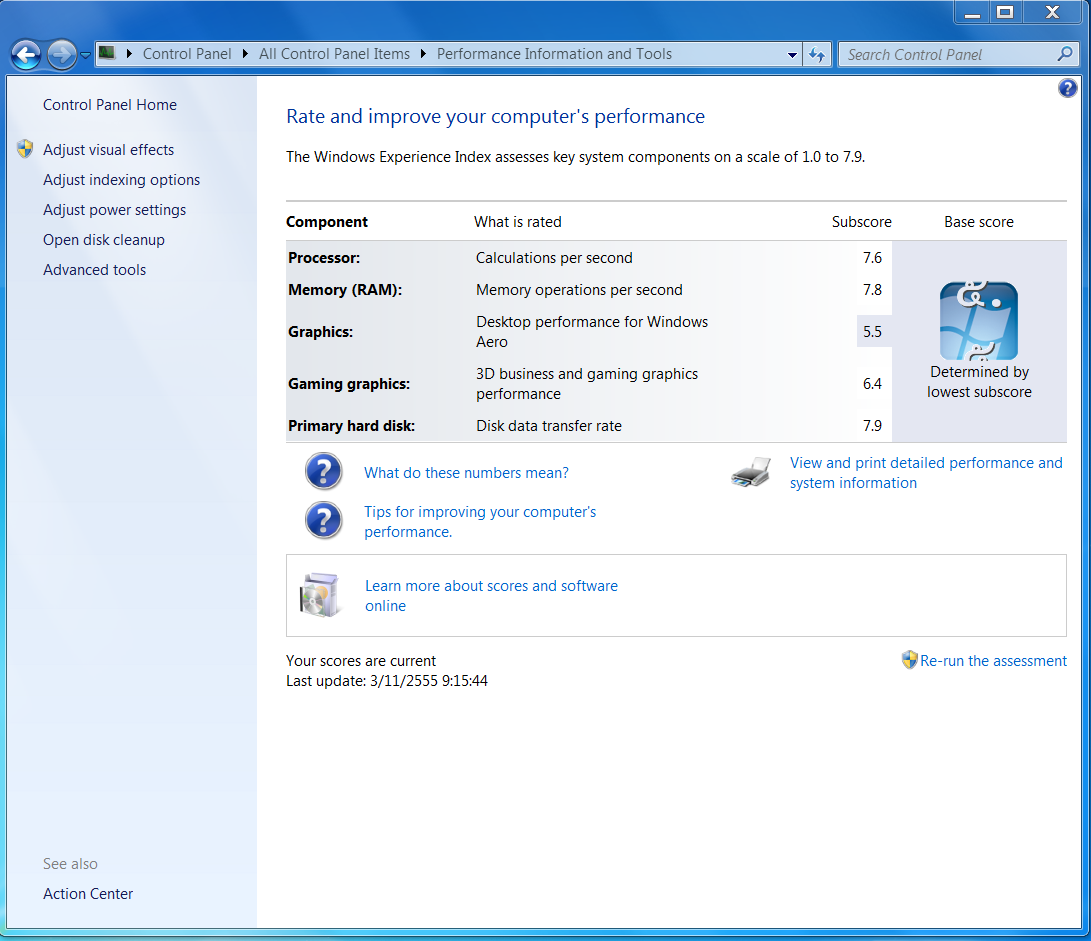Click shield icon beside Re-run the assessment
This screenshot has height=941, width=1091.
909,660
